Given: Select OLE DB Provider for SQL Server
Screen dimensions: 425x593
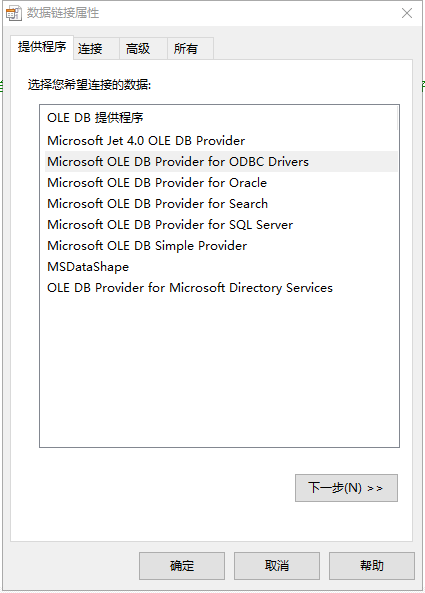Looking at the screenshot, I should 221,225.
